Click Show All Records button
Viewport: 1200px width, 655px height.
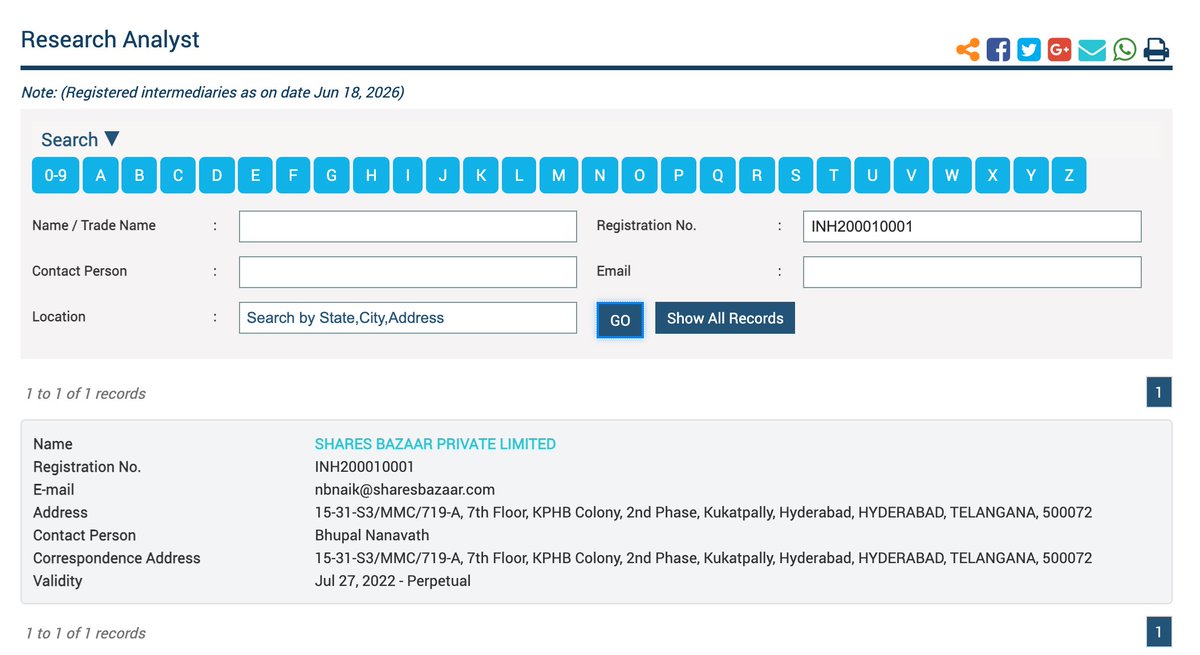click(725, 318)
